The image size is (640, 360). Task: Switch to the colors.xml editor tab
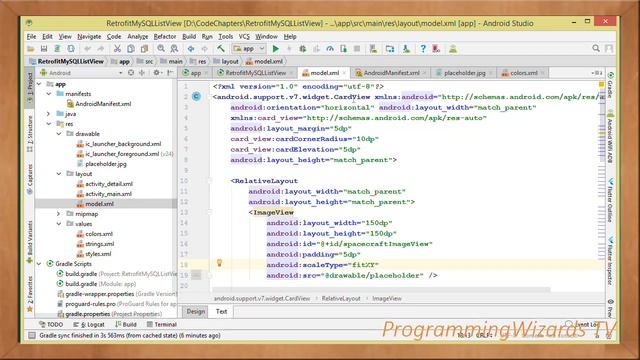(x=523, y=73)
